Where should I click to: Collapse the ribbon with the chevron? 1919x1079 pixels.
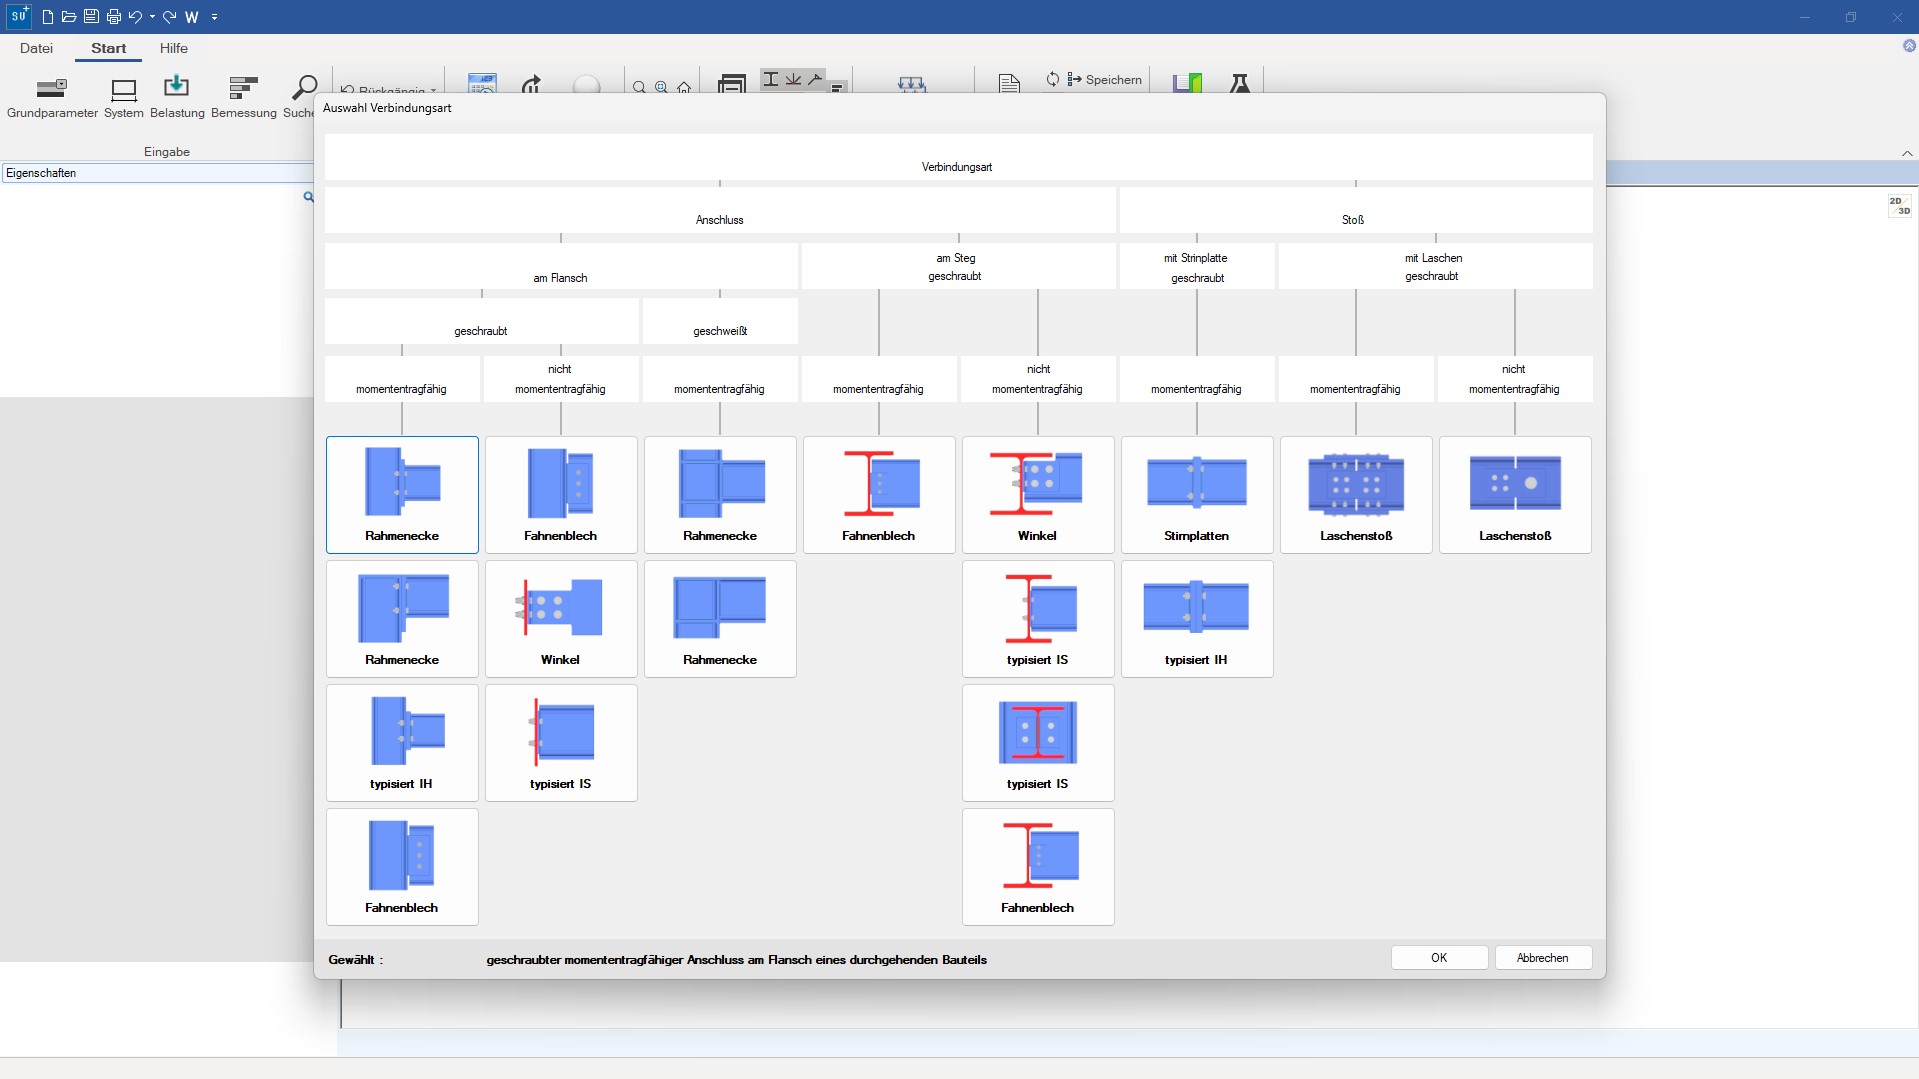pyautogui.click(x=1906, y=153)
